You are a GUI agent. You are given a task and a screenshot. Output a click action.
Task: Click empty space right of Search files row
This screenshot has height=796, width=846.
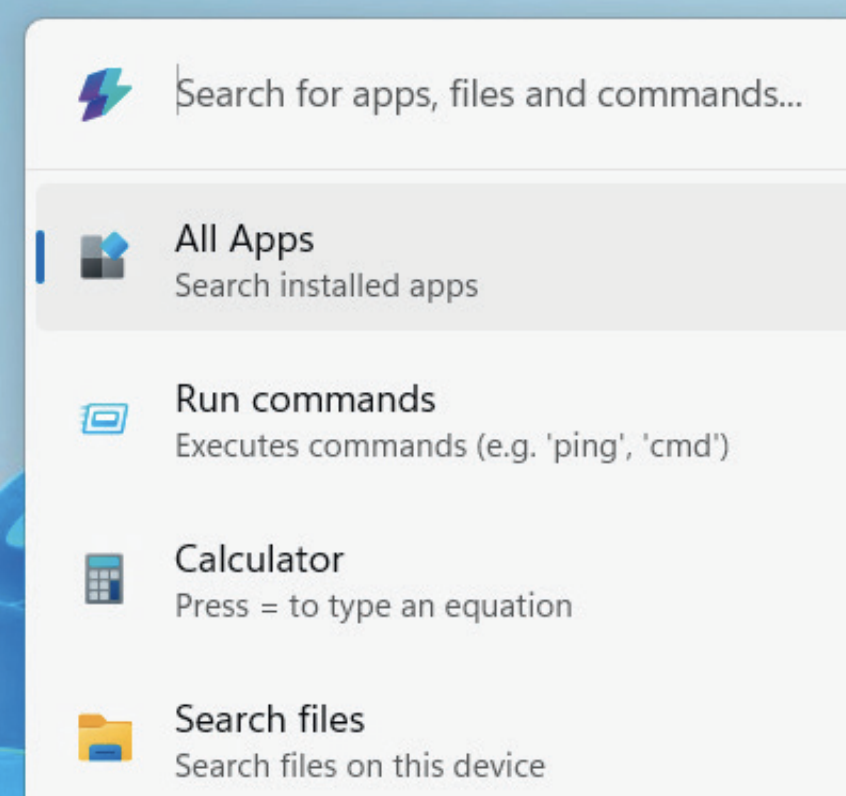(x=700, y=738)
